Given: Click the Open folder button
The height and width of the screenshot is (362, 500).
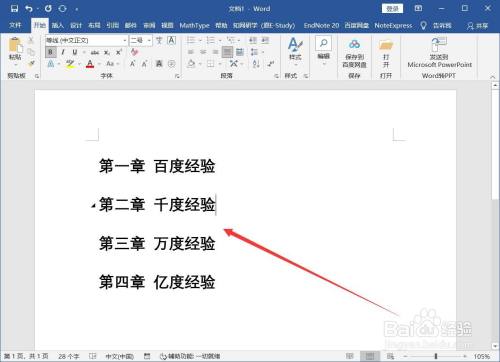Looking at the screenshot, I should tap(386, 53).
